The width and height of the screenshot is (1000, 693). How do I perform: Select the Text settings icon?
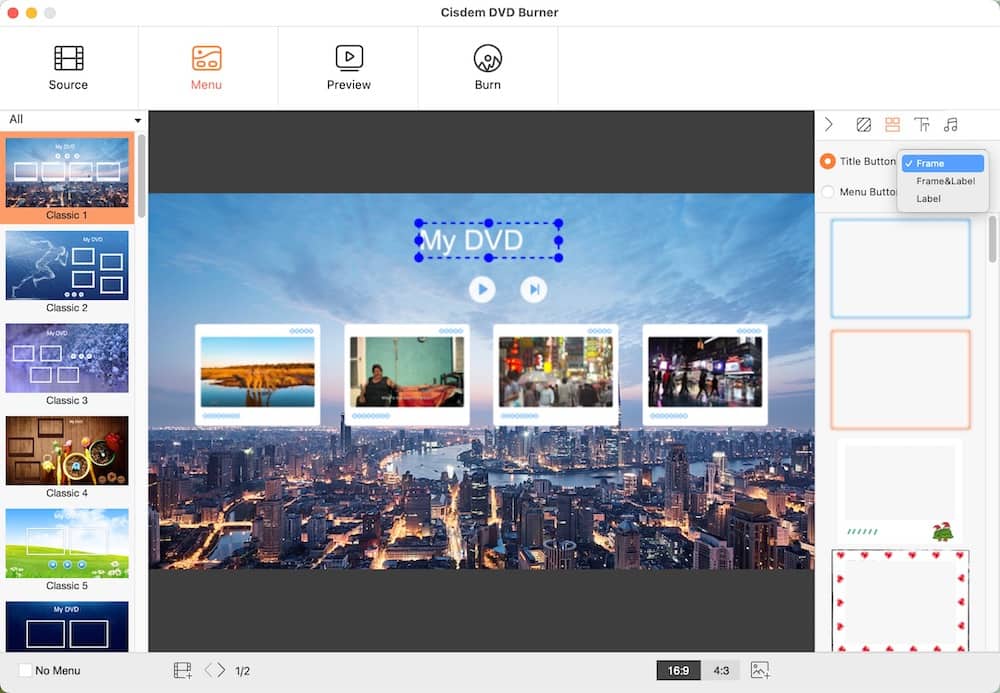point(924,124)
